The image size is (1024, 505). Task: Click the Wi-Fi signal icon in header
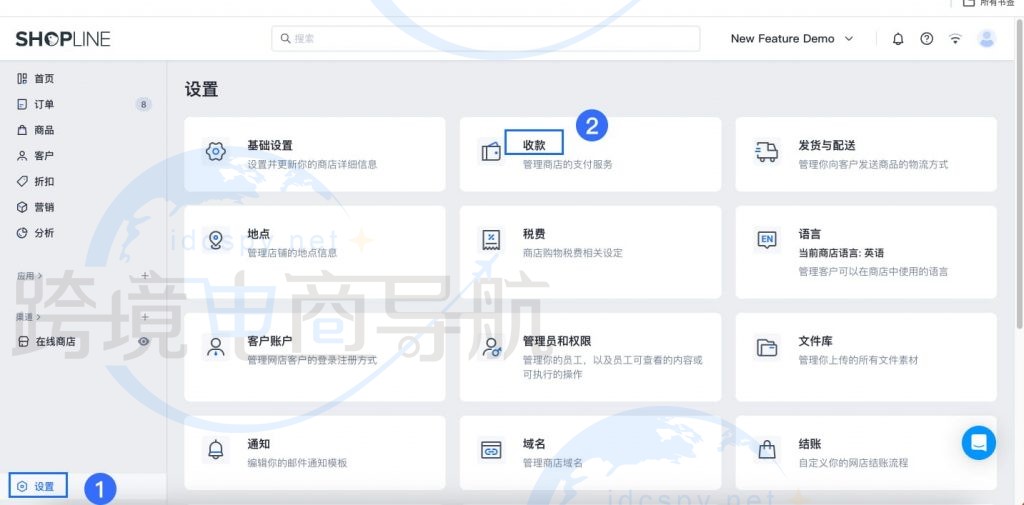(955, 39)
